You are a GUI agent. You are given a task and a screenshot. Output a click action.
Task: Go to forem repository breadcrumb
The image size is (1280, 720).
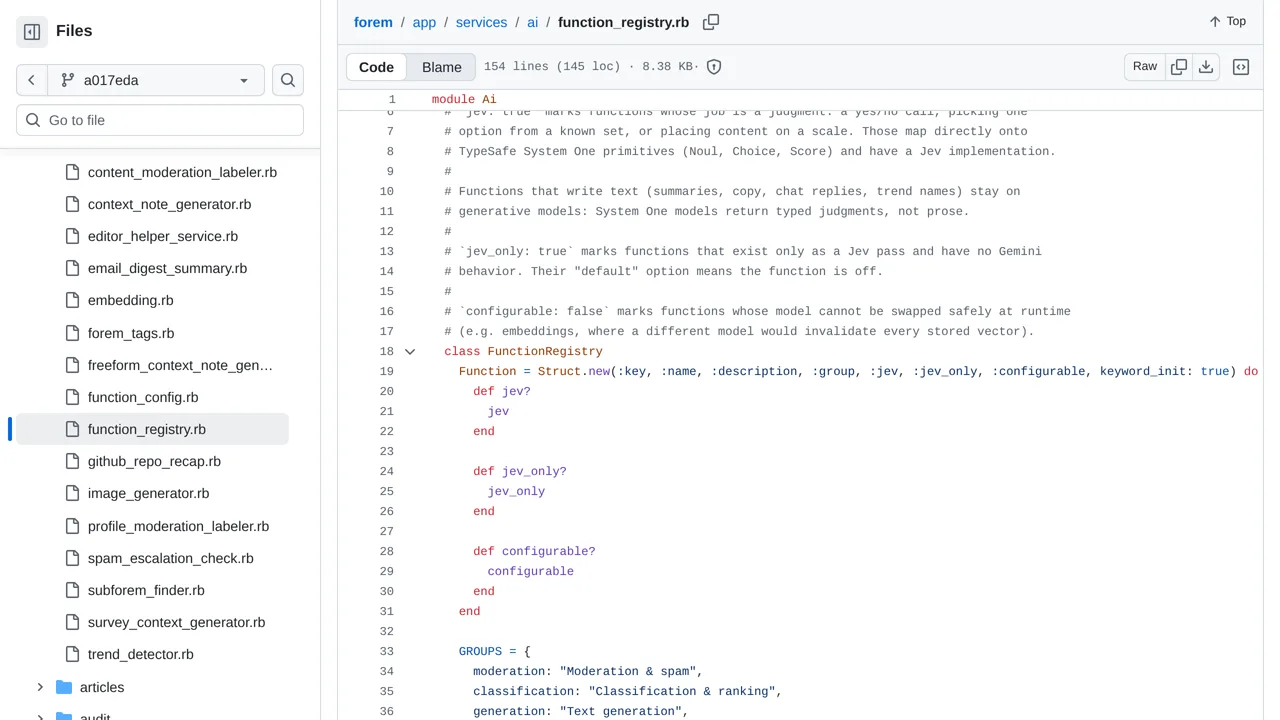pyautogui.click(x=373, y=22)
